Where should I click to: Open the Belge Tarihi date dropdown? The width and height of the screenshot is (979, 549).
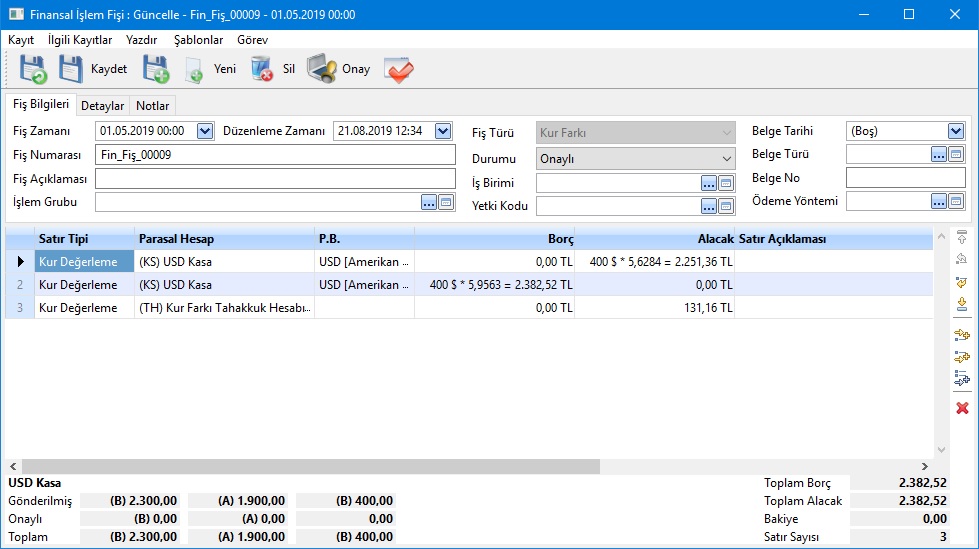[x=956, y=131]
